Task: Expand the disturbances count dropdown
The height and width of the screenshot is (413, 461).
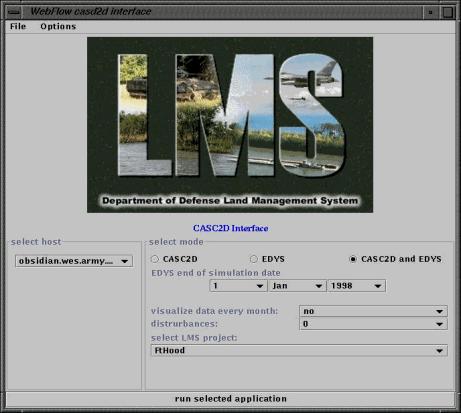Action: pos(373,324)
